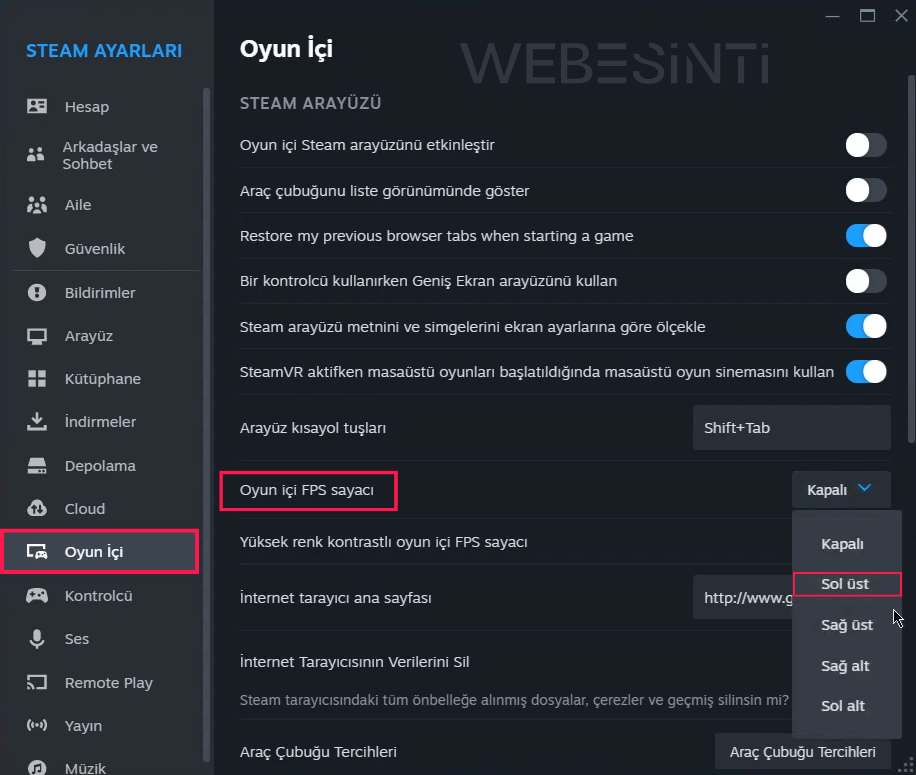Disable Restore my previous browser tabs
This screenshot has height=775, width=916.
[866, 236]
